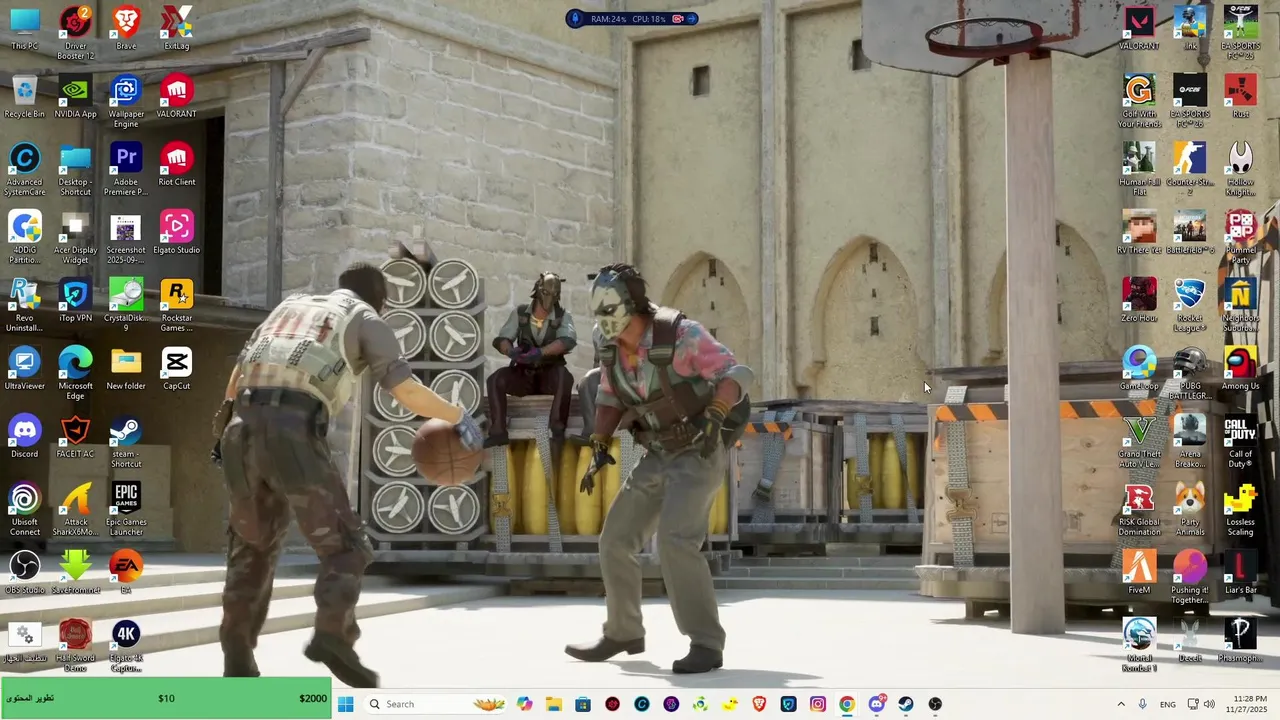Launch the UltraViewer desktop shortcut

coord(25,368)
